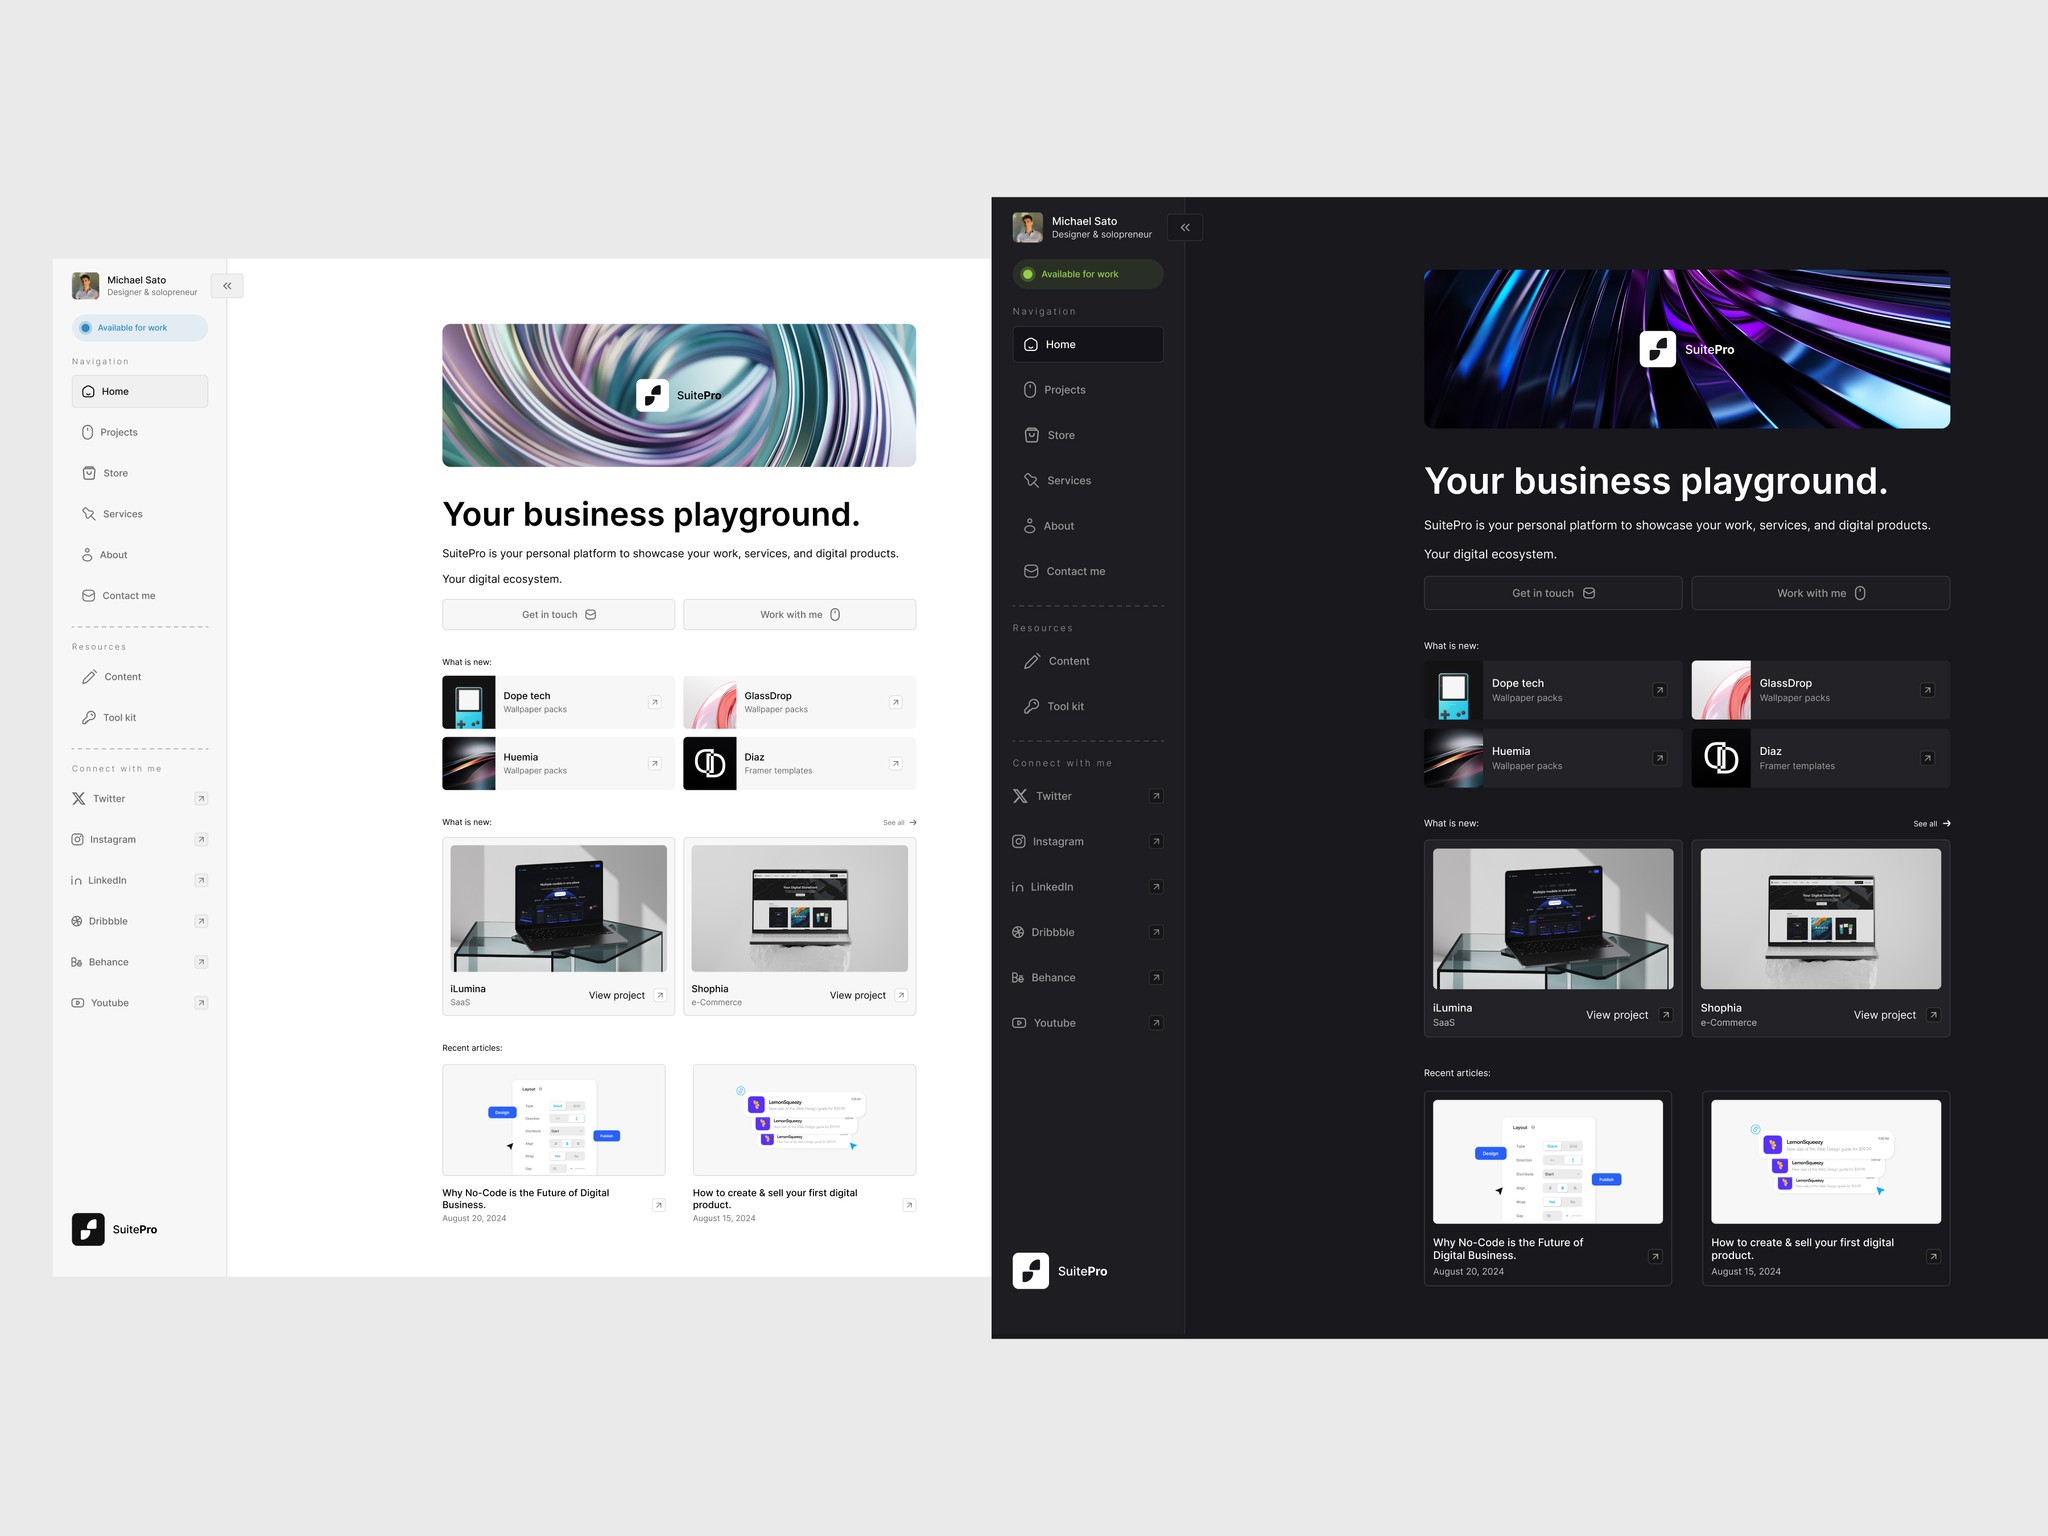Viewport: 2048px width, 1536px height.
Task: Click Instagram icon in light sidebar
Action: tap(77, 840)
